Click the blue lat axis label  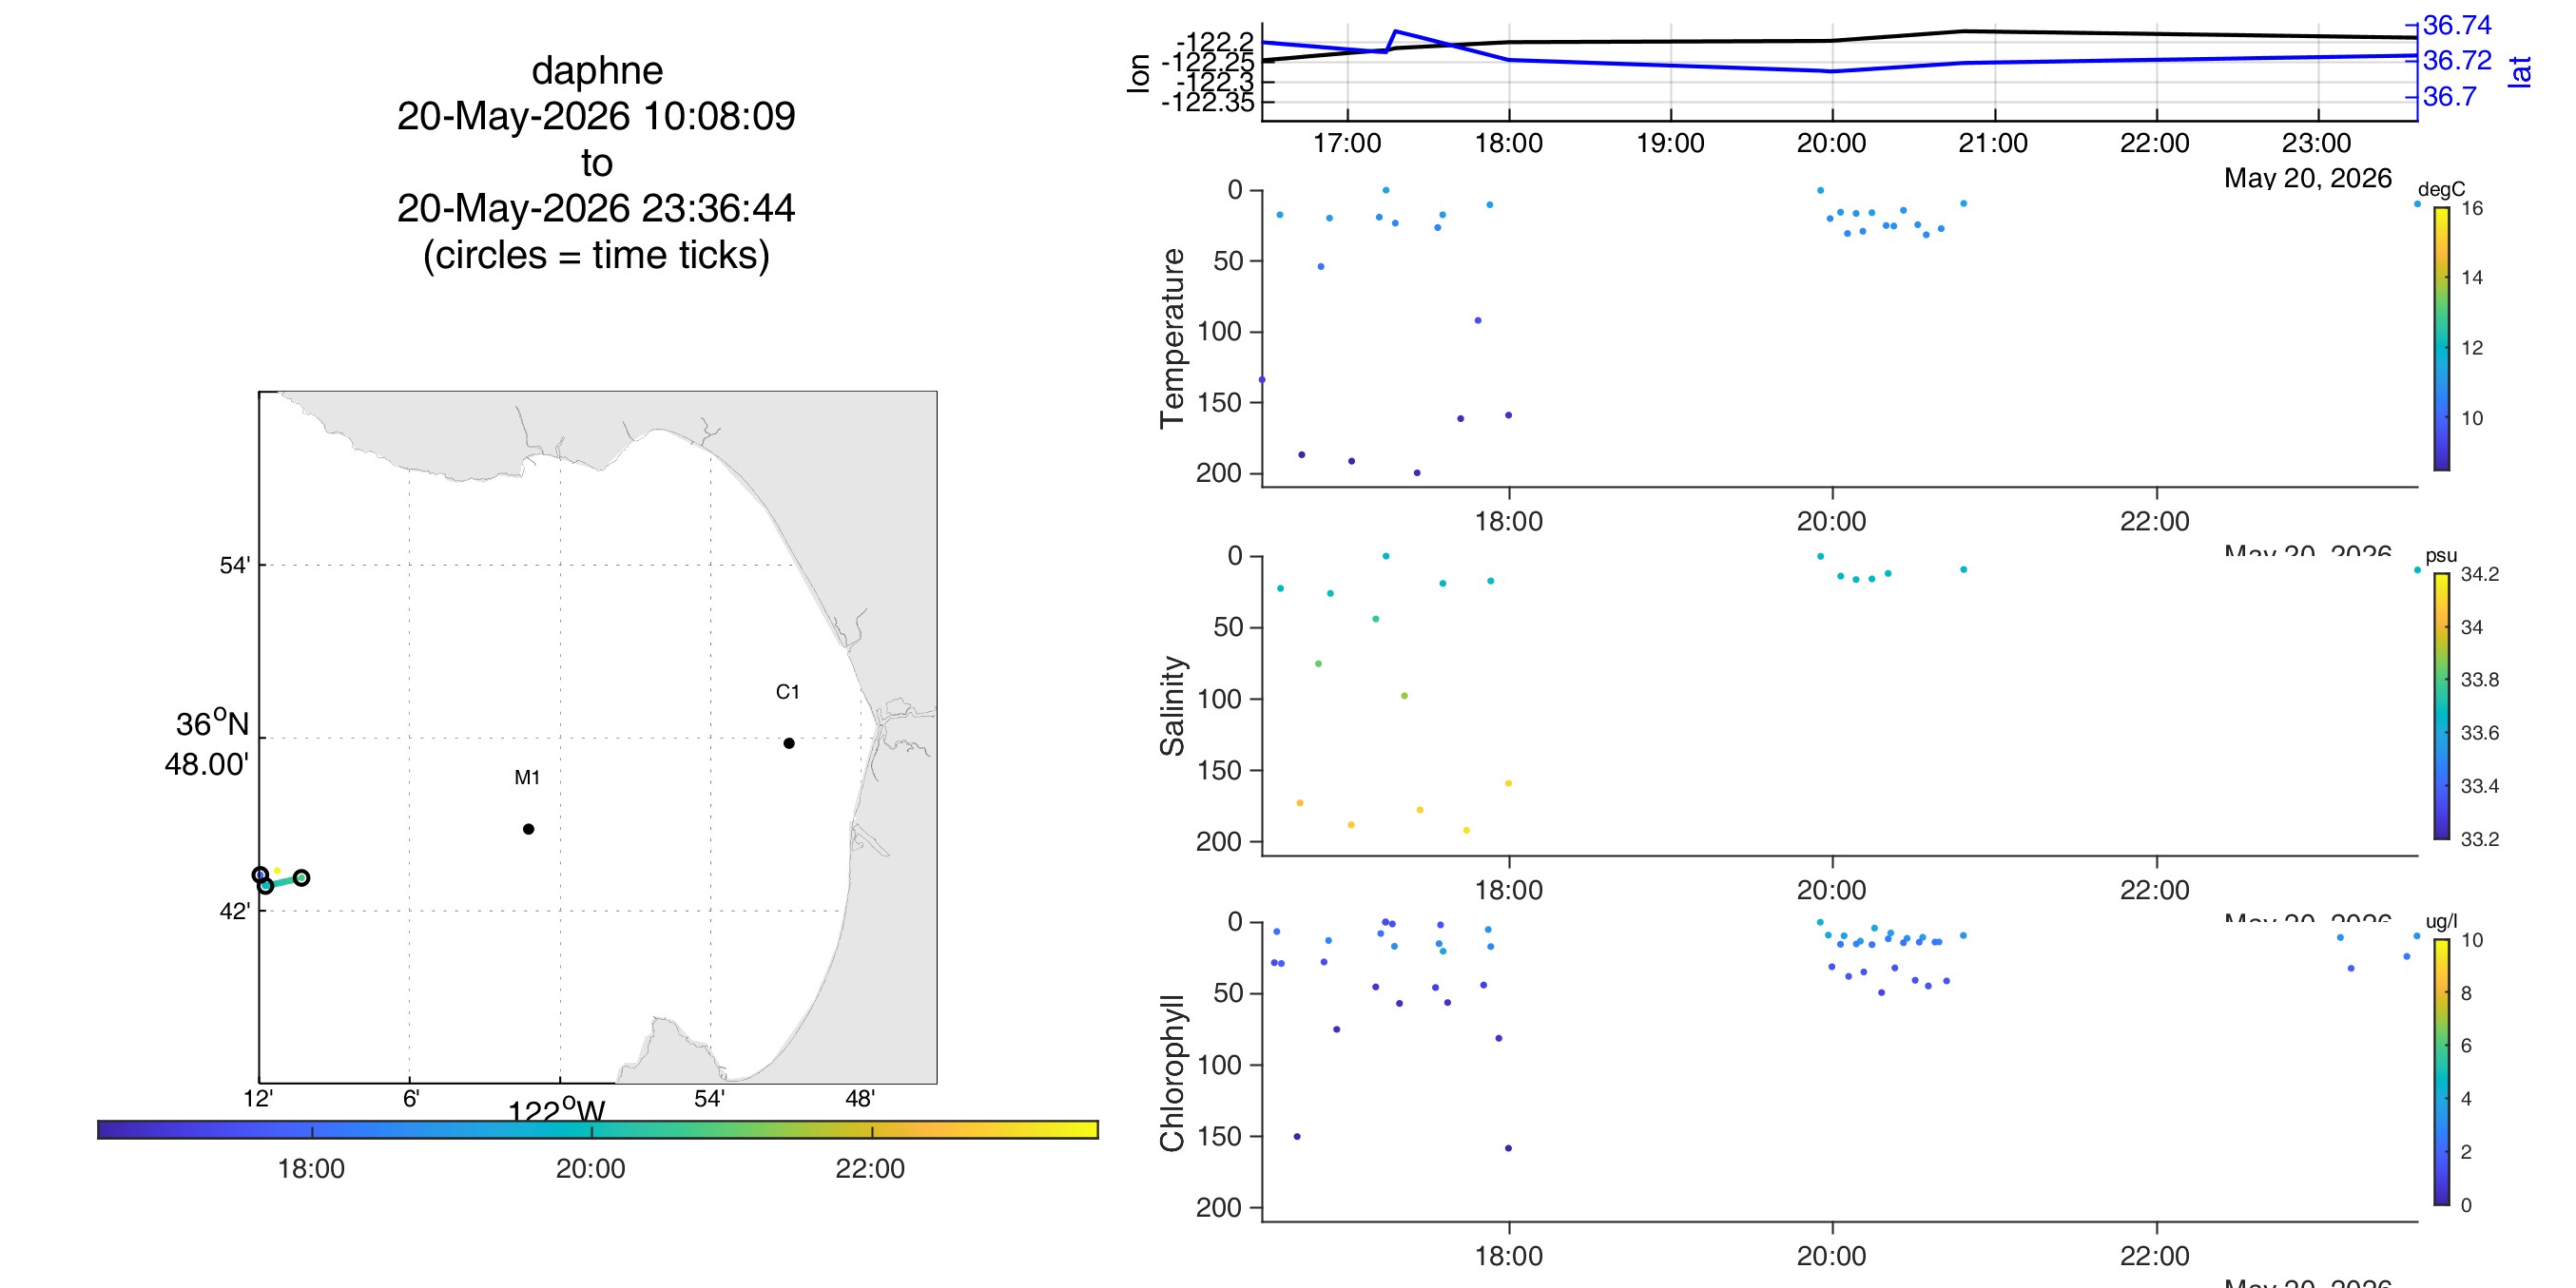click(x=2519, y=71)
